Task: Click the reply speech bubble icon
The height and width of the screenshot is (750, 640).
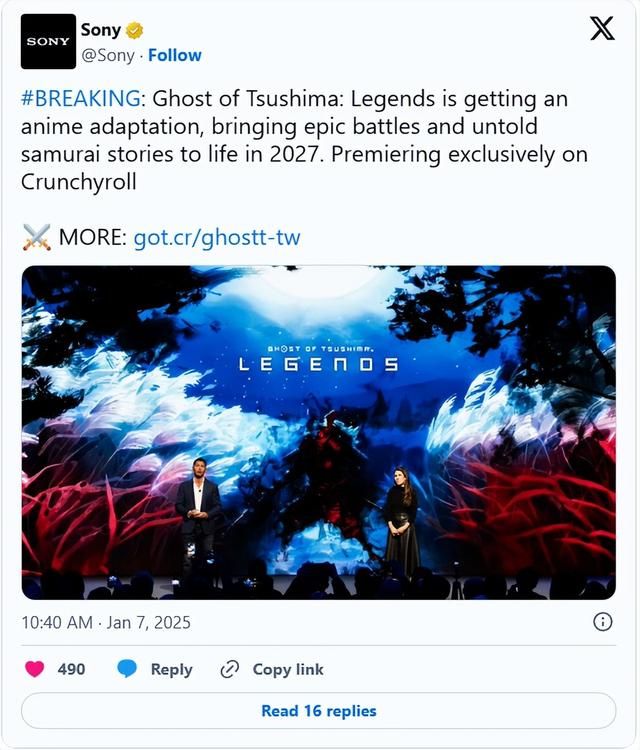Action: pyautogui.click(x=127, y=669)
